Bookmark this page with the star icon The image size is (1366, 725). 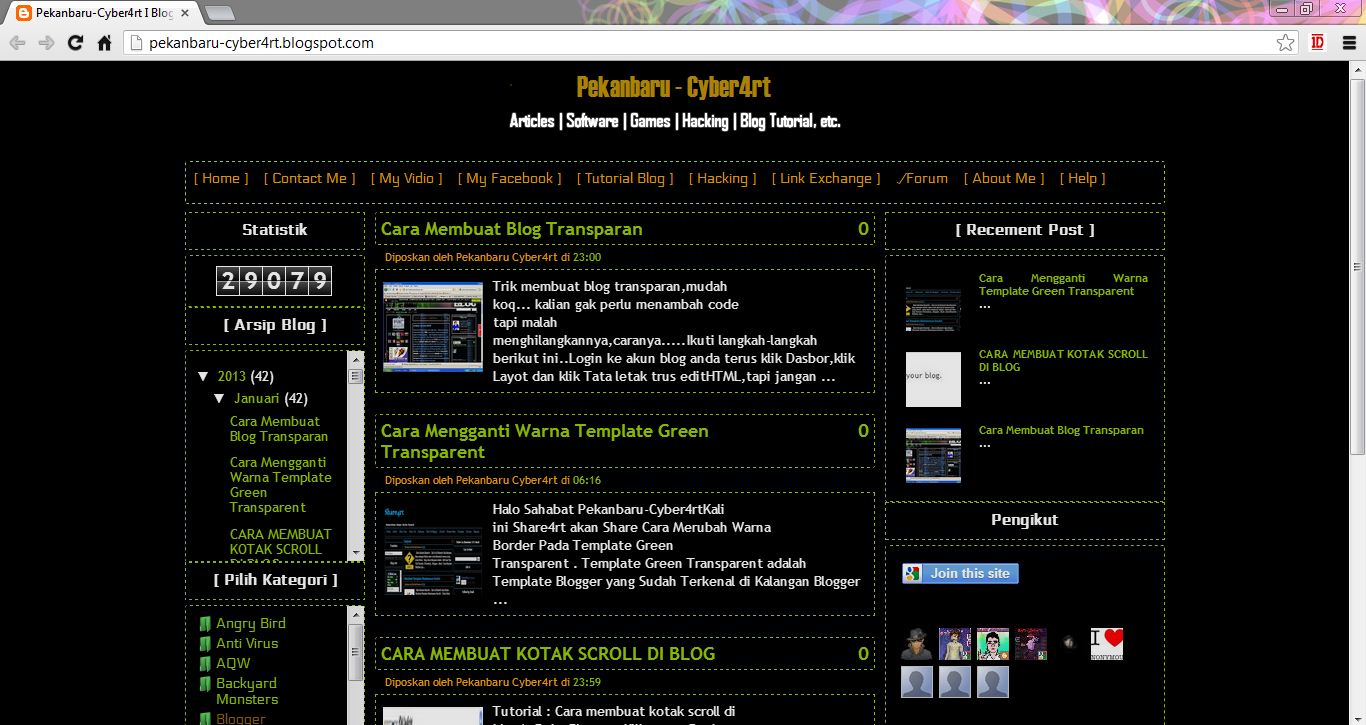(x=1286, y=43)
